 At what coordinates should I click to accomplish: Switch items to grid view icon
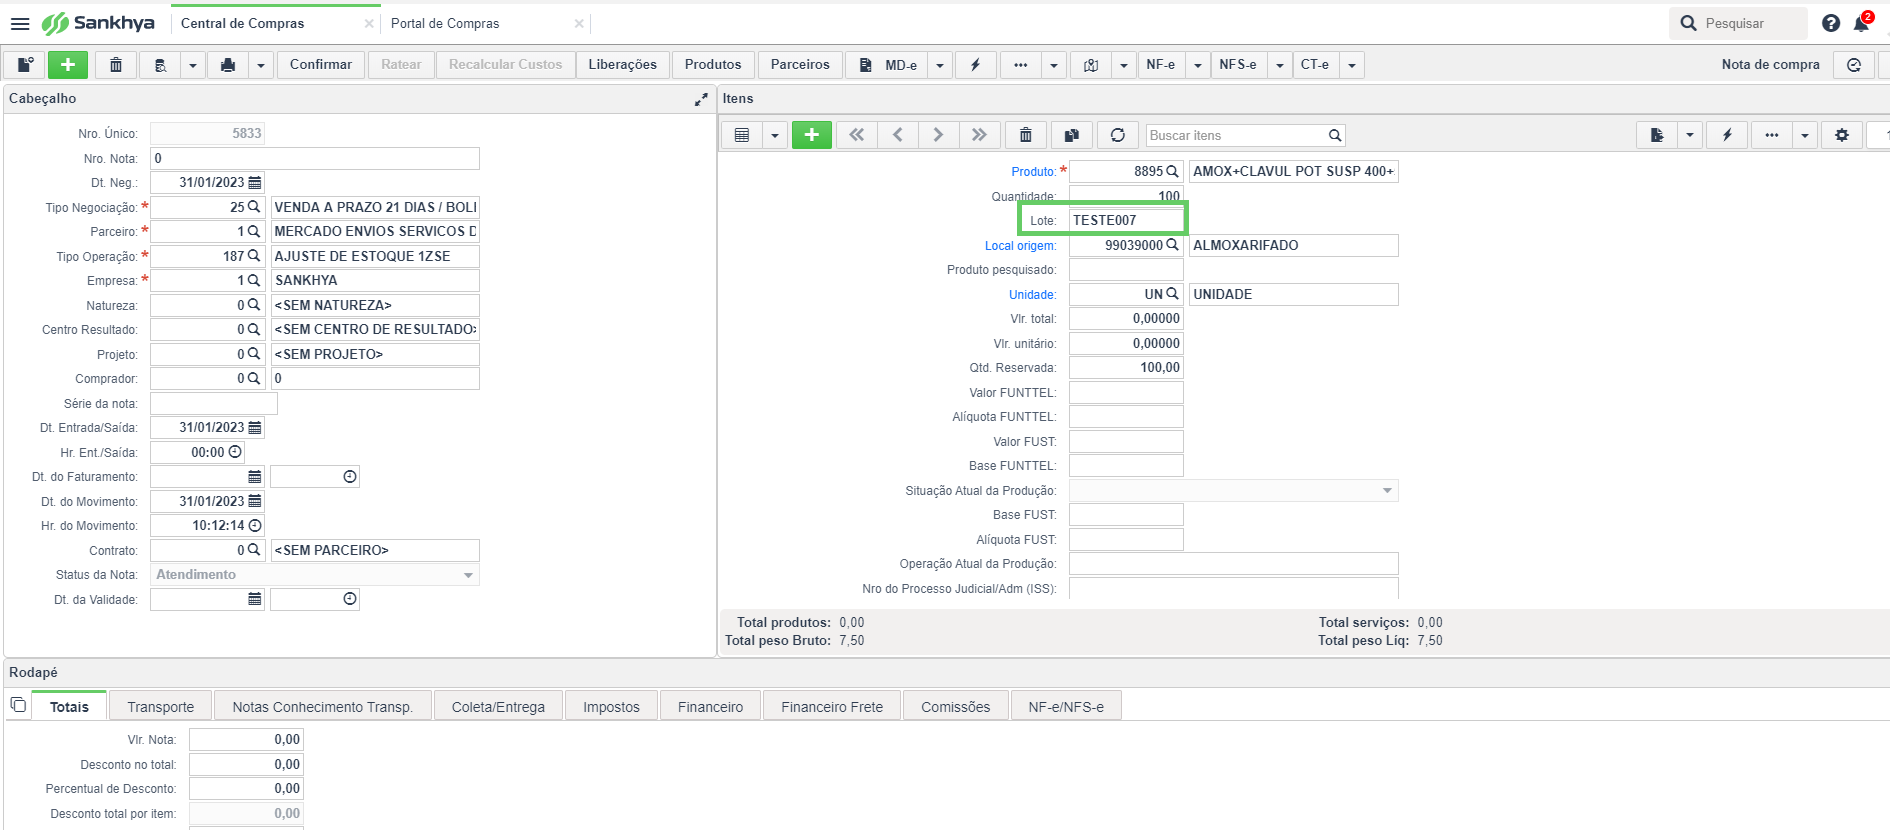(742, 135)
